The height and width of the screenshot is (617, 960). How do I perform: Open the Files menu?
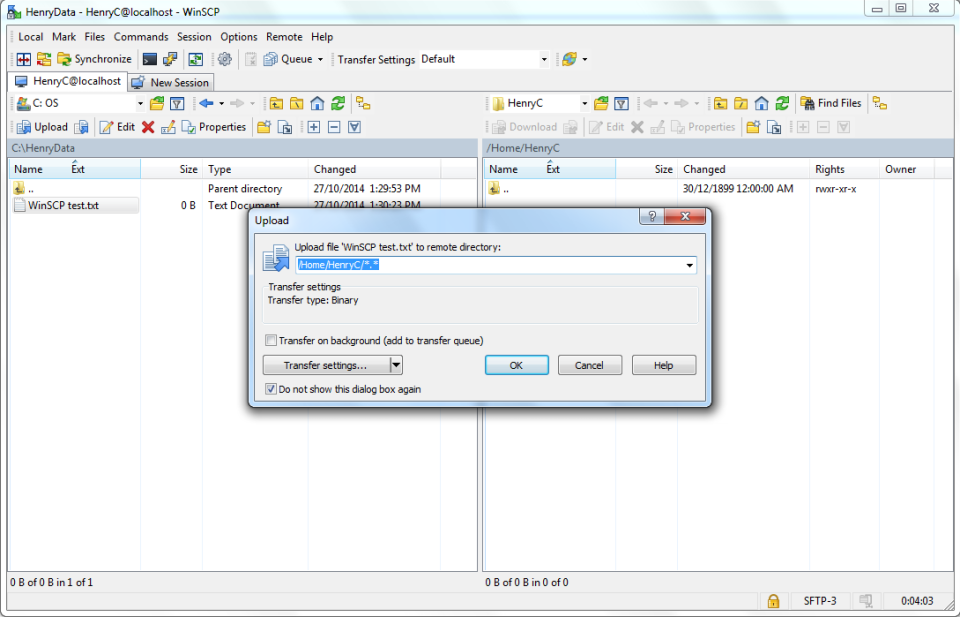coord(94,37)
